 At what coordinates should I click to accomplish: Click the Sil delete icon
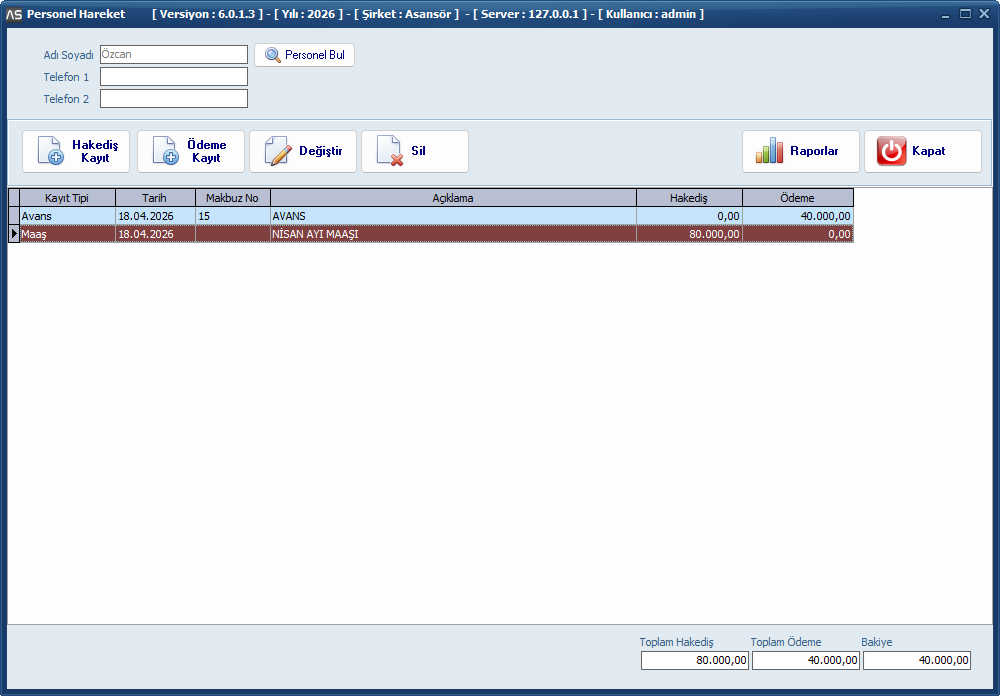click(389, 151)
